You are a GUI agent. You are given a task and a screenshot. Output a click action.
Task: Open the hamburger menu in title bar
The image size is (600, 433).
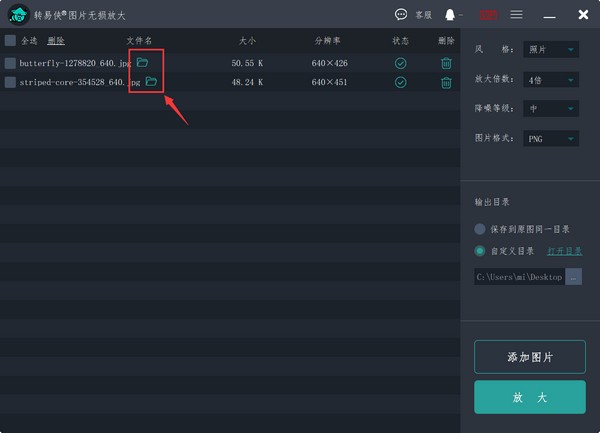517,15
